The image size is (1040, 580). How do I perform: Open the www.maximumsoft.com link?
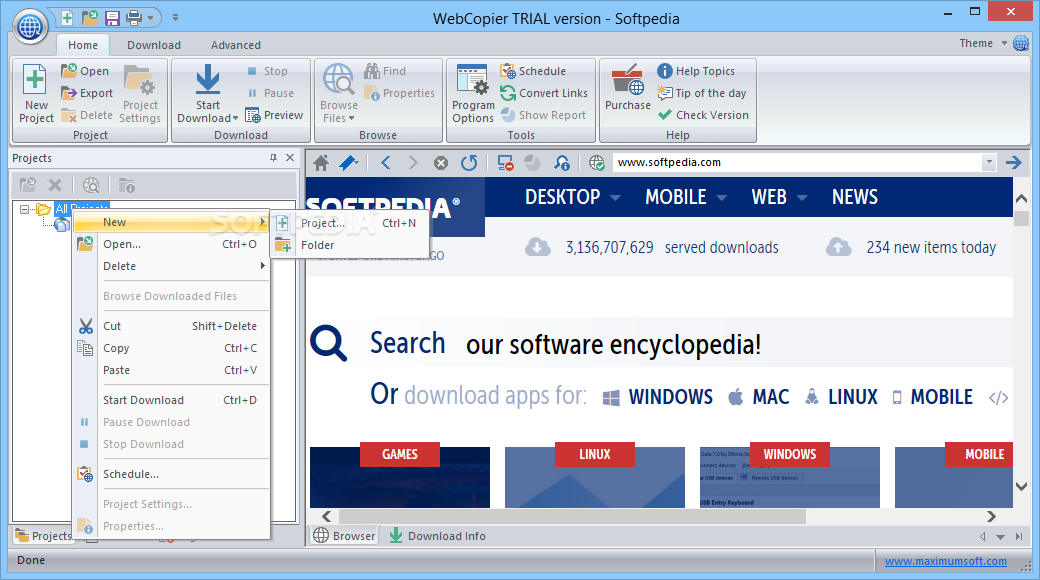945,561
